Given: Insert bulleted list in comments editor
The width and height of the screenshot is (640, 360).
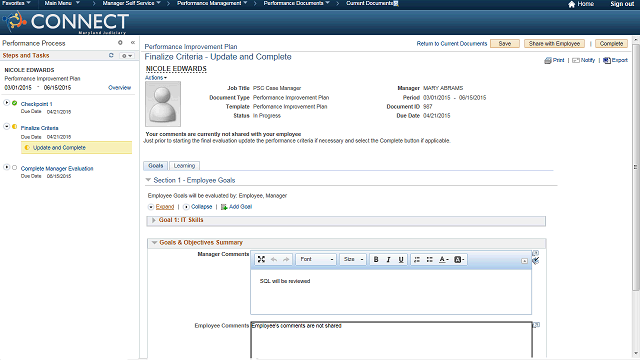Looking at the screenshot, I should [429, 259].
